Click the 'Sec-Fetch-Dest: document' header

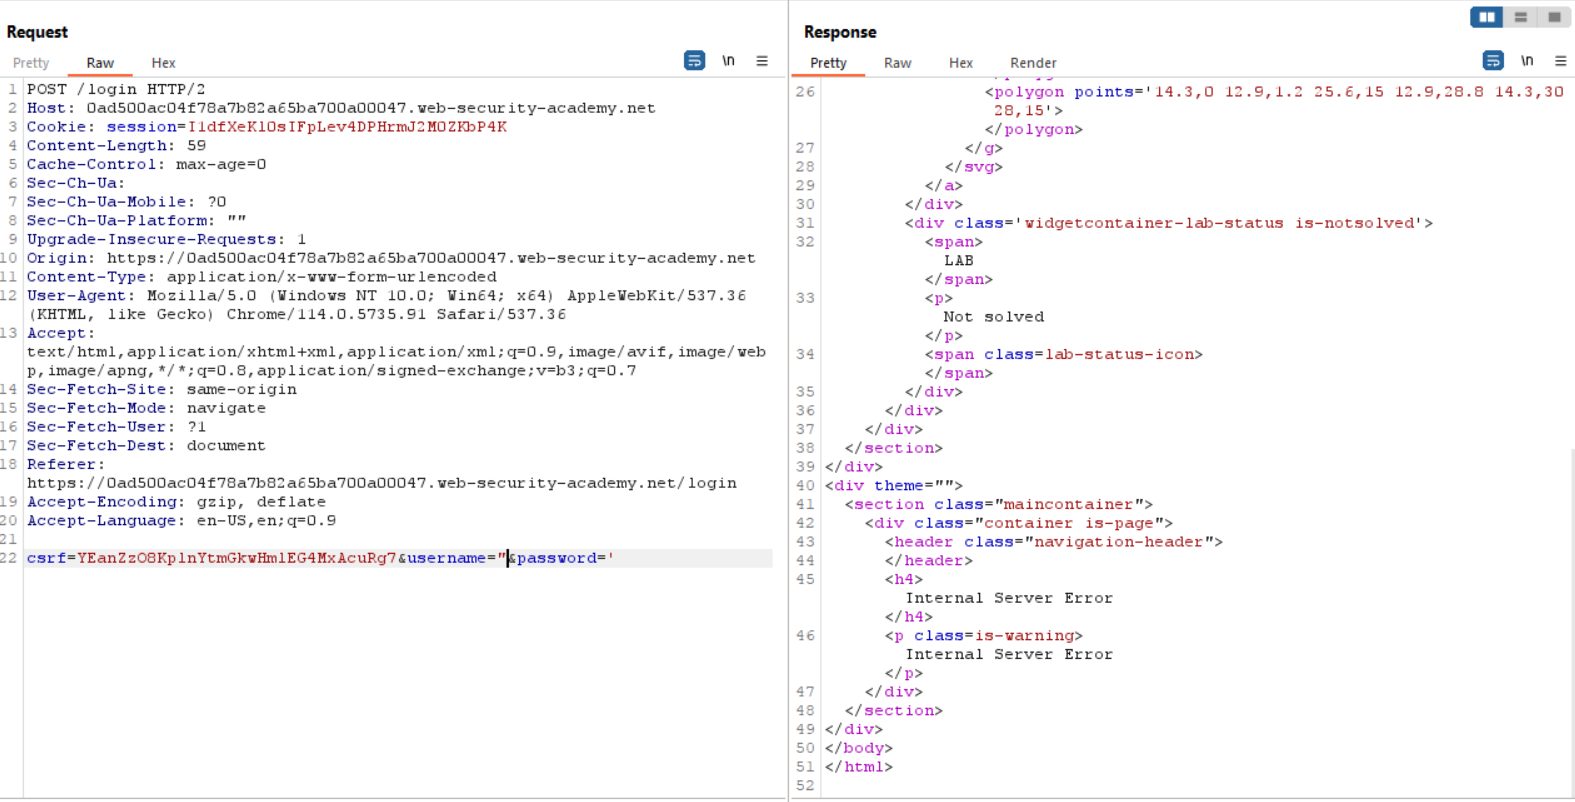click(x=146, y=446)
